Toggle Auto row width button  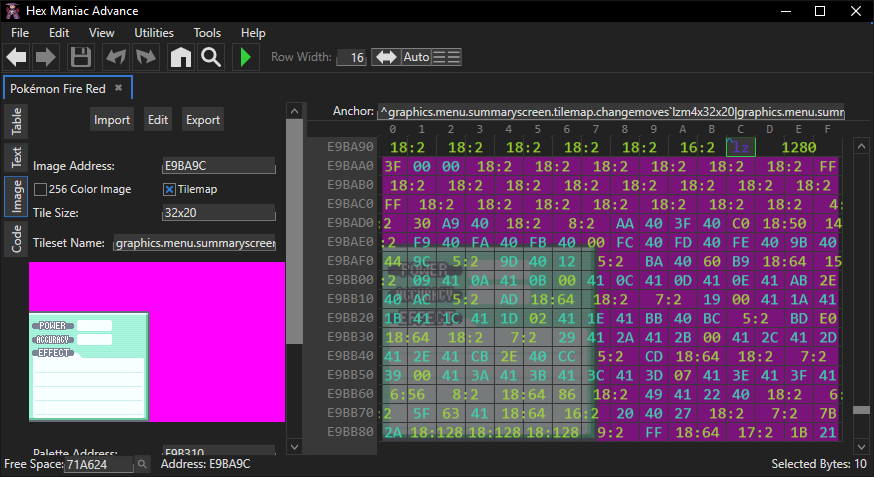pos(416,57)
